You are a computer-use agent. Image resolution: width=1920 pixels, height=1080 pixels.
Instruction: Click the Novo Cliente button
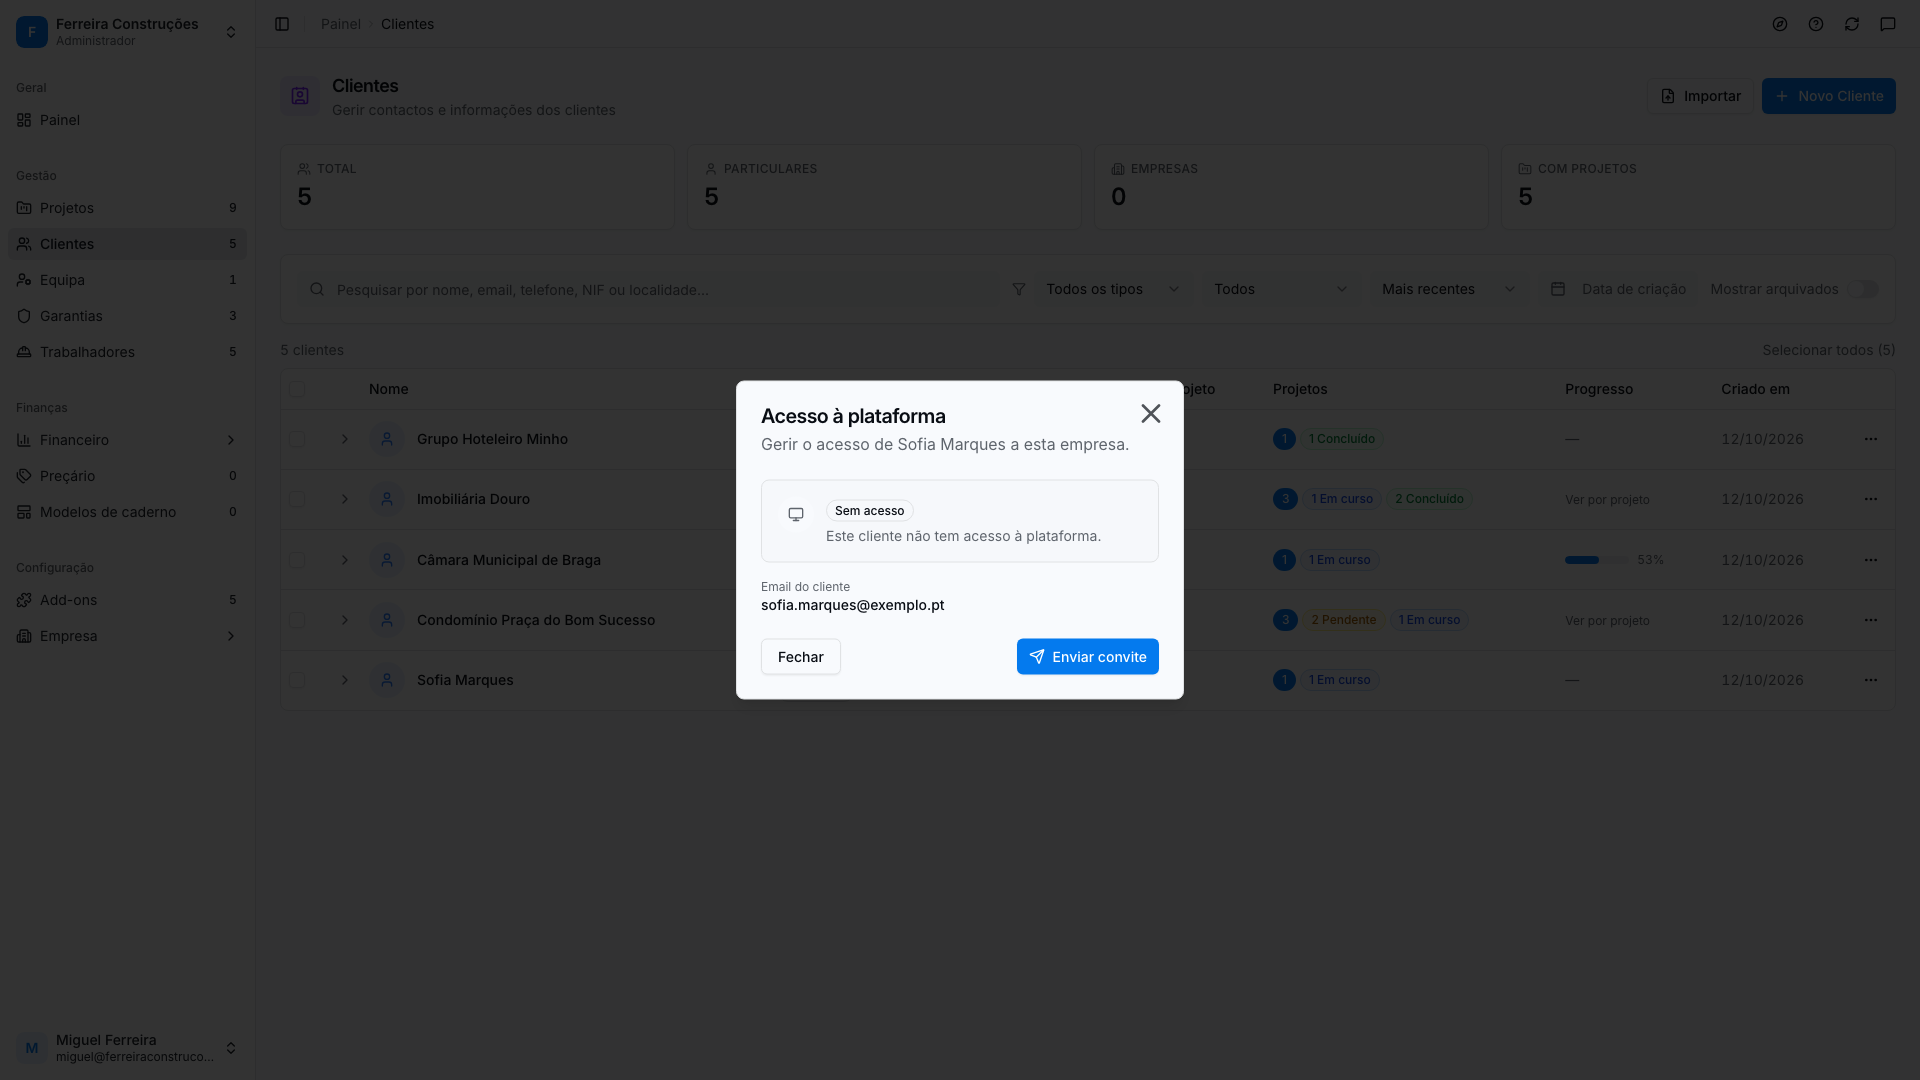tap(1828, 96)
